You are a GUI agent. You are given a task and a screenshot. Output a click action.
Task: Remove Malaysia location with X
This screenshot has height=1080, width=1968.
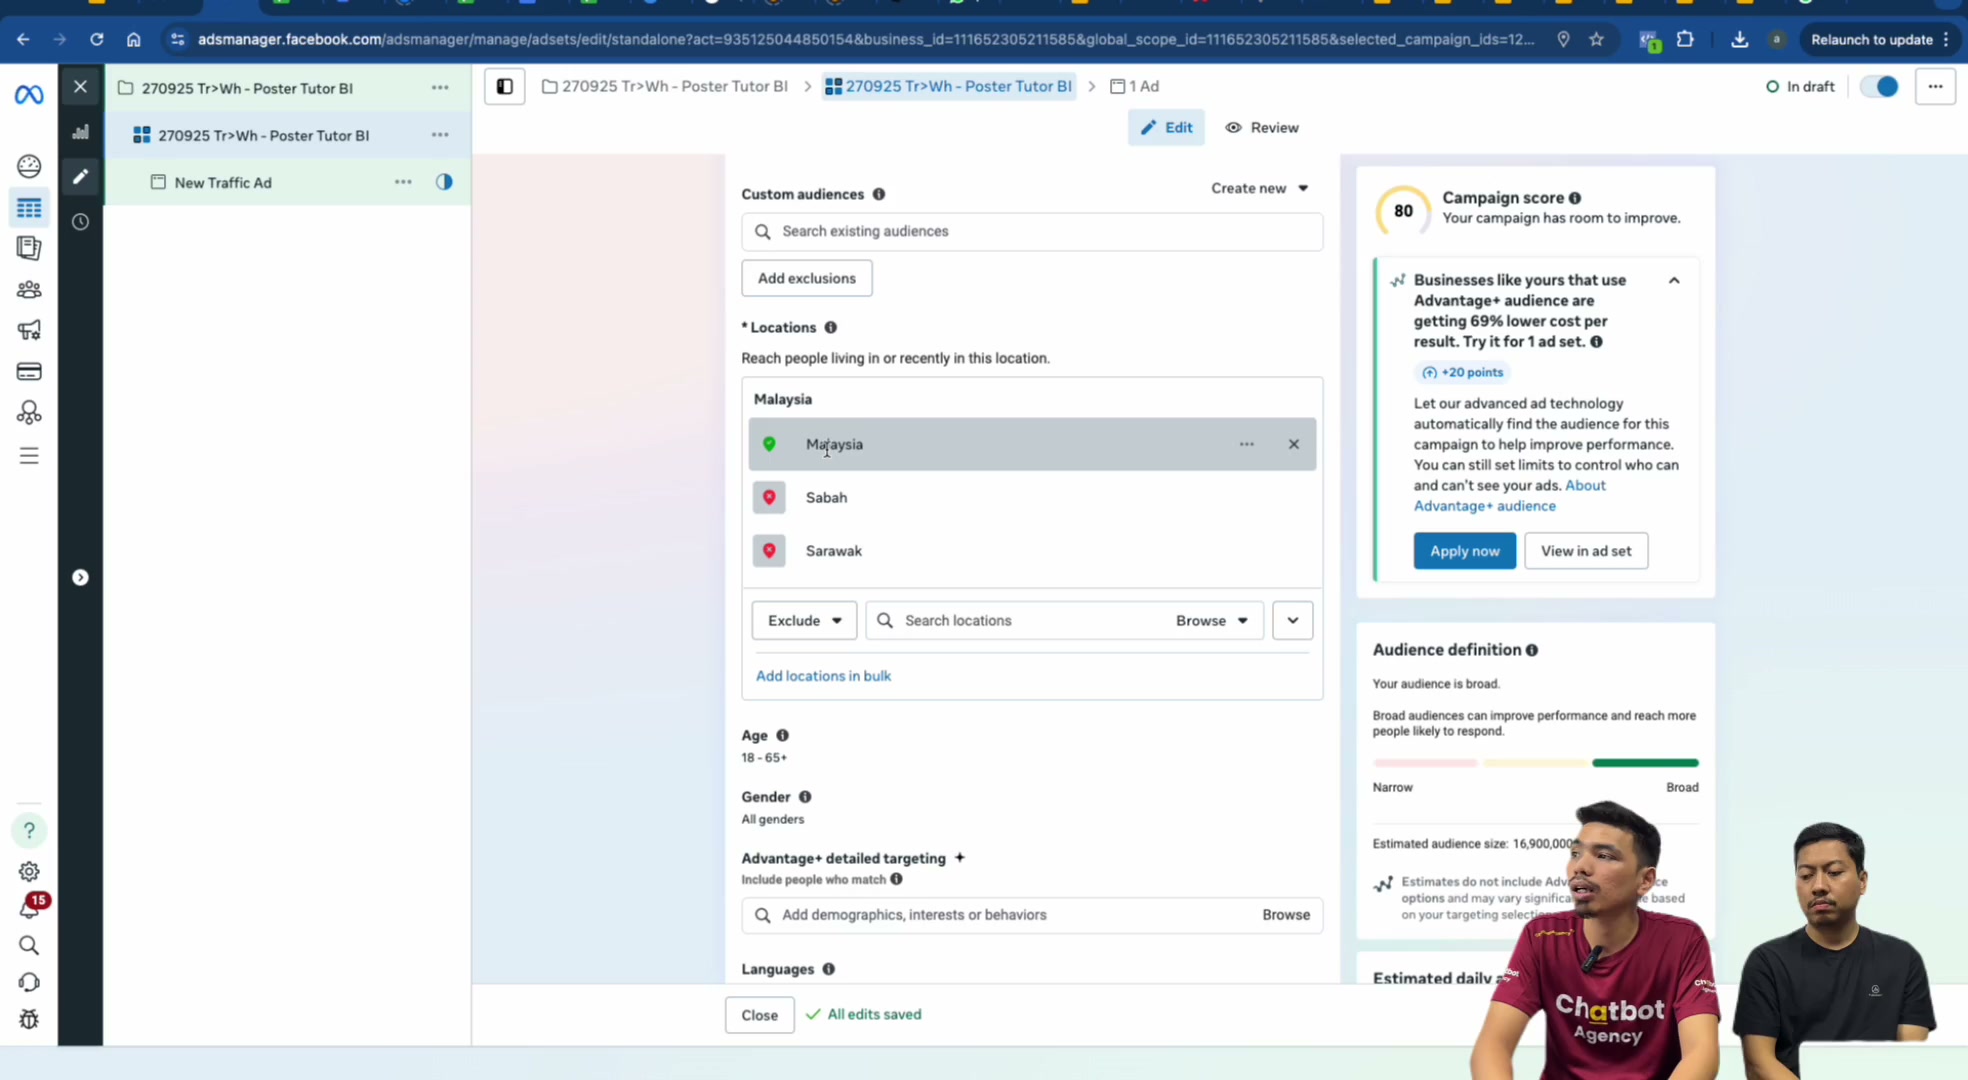coord(1293,444)
